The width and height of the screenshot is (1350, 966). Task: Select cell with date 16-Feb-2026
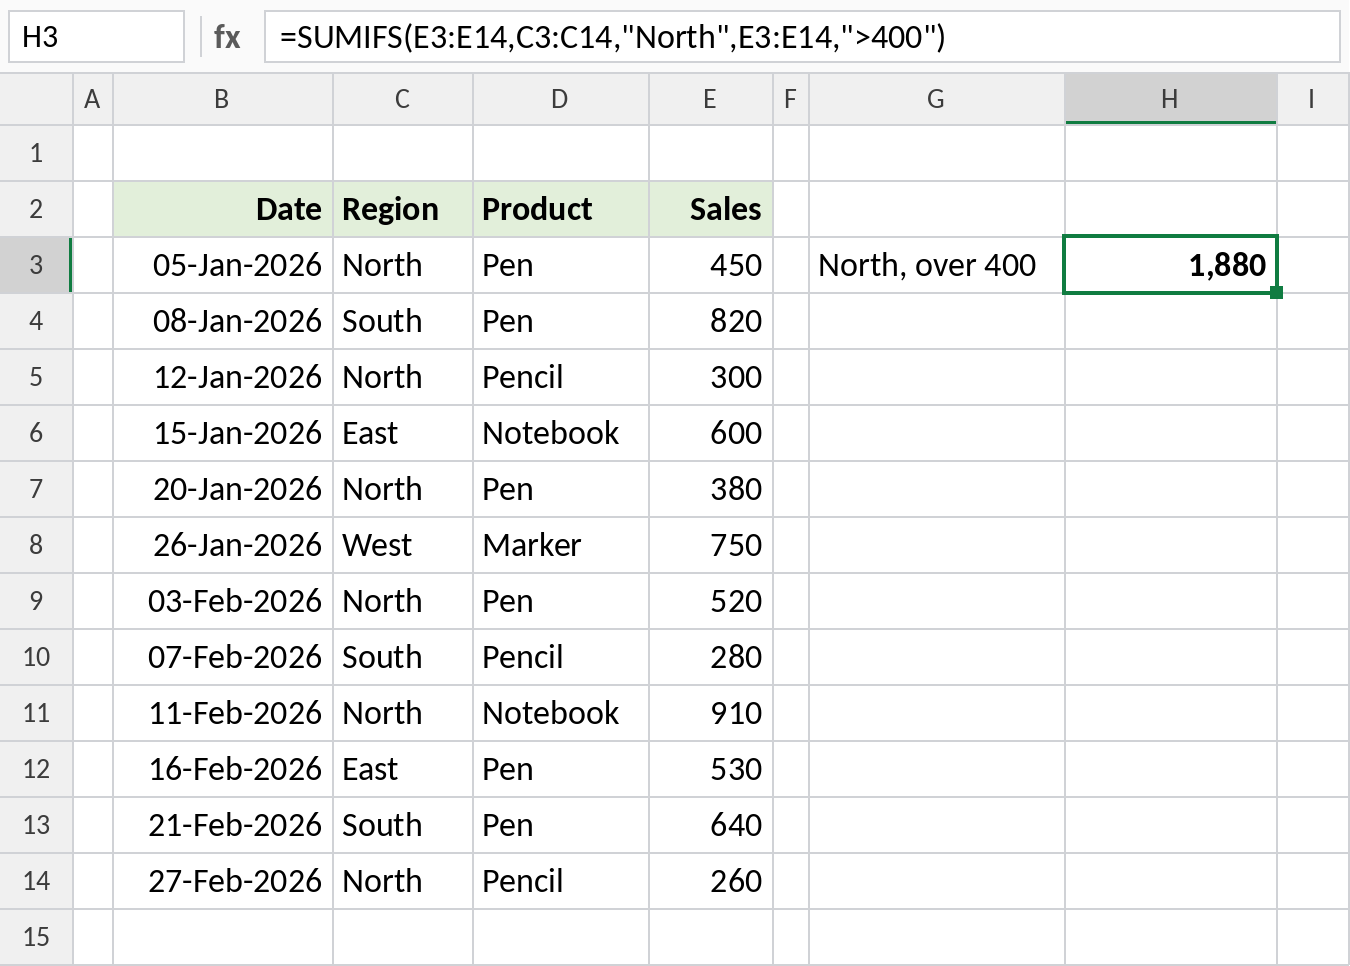pos(223,769)
